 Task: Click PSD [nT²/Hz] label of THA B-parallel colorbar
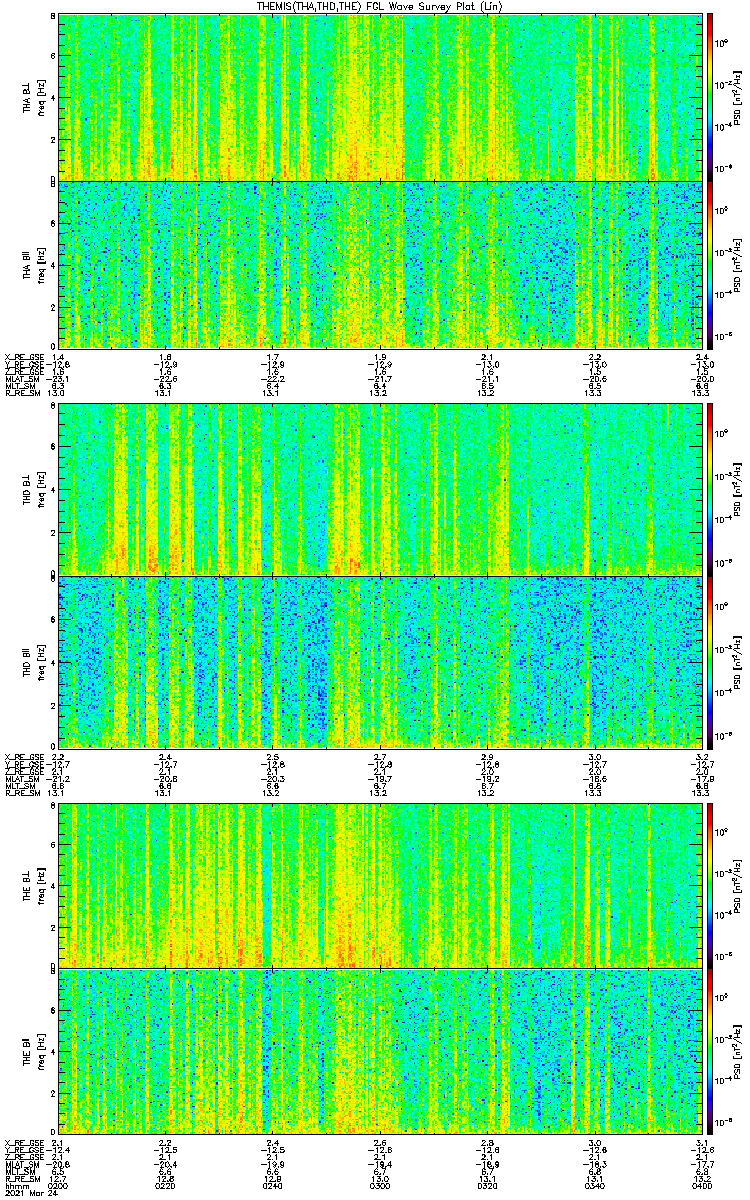tap(737, 263)
